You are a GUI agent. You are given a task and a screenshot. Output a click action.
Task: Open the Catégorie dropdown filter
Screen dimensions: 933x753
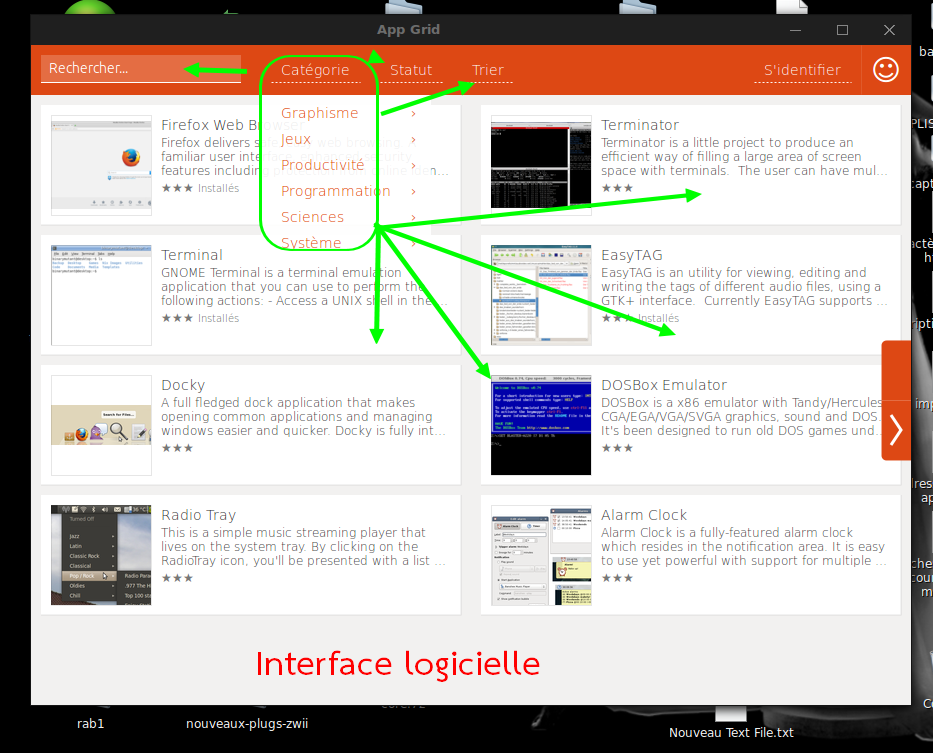[x=315, y=70]
